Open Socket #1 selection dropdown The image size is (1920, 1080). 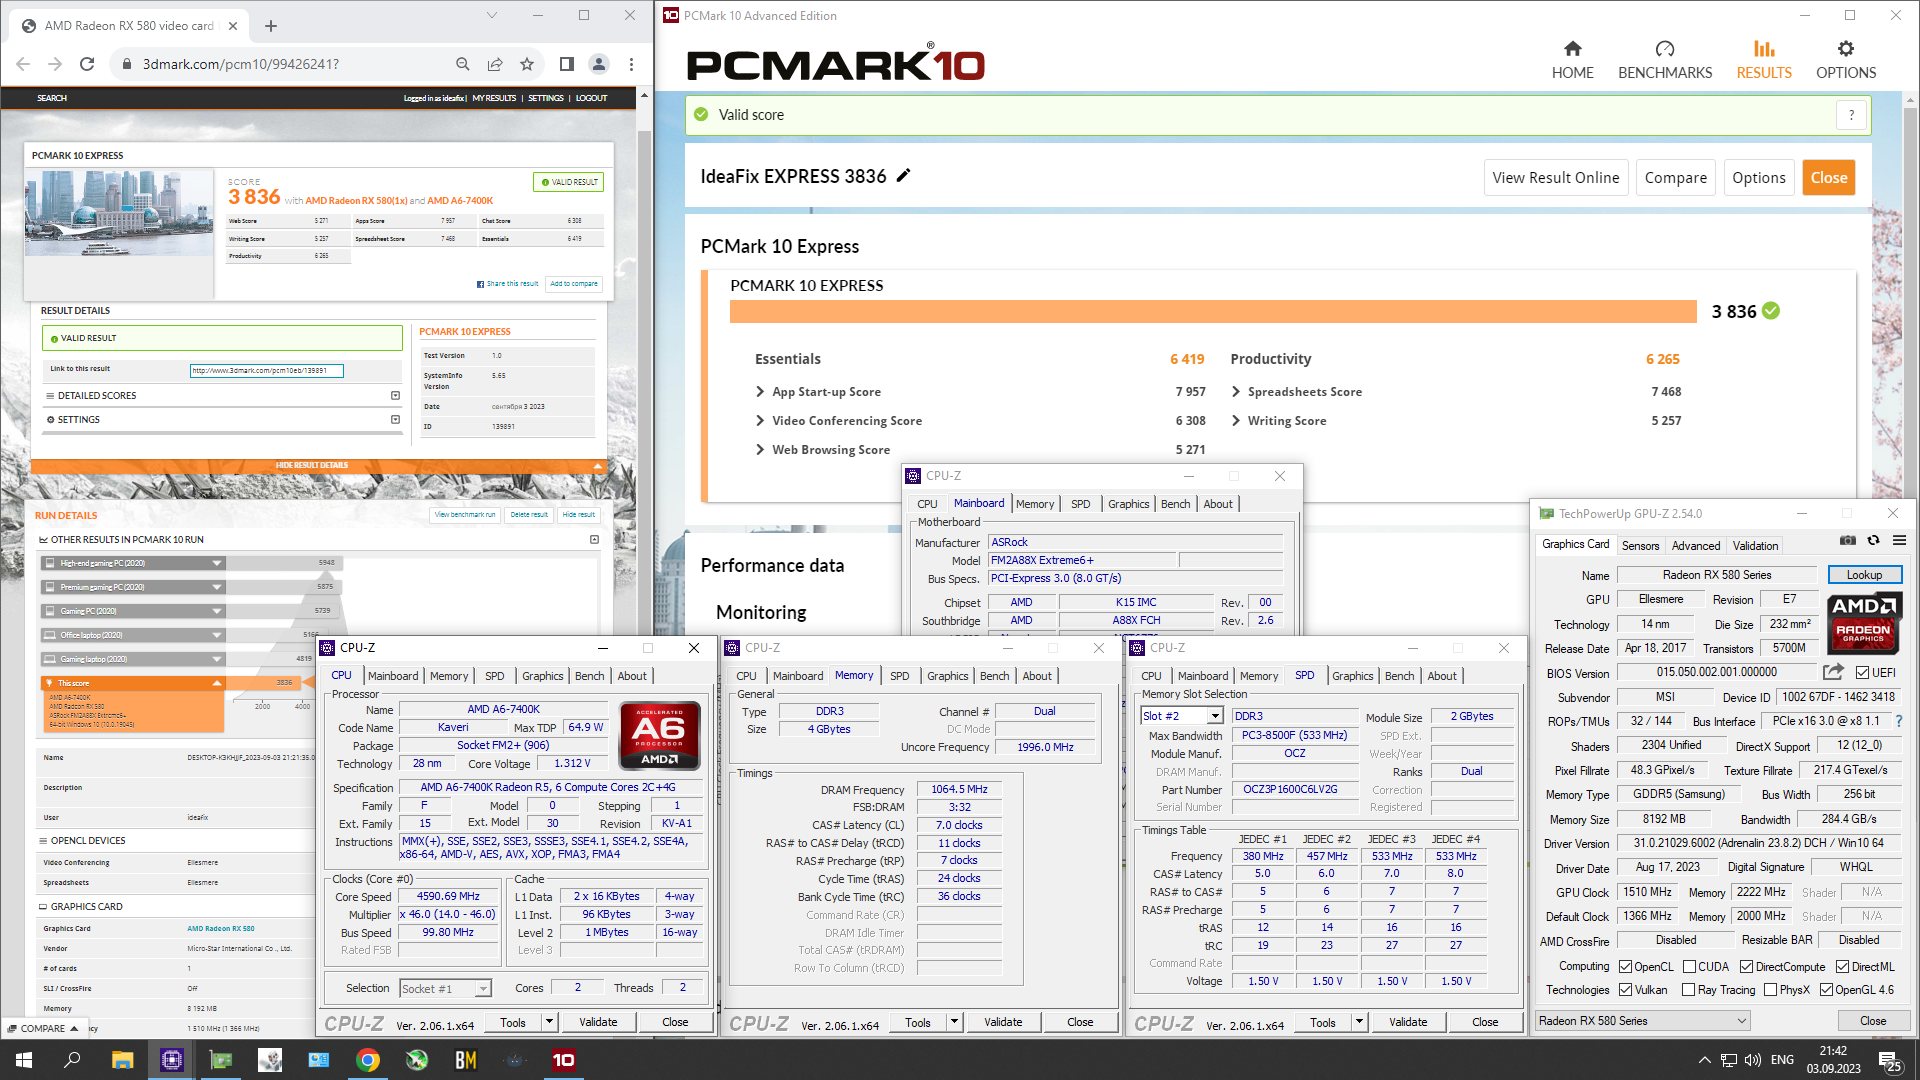coord(445,988)
